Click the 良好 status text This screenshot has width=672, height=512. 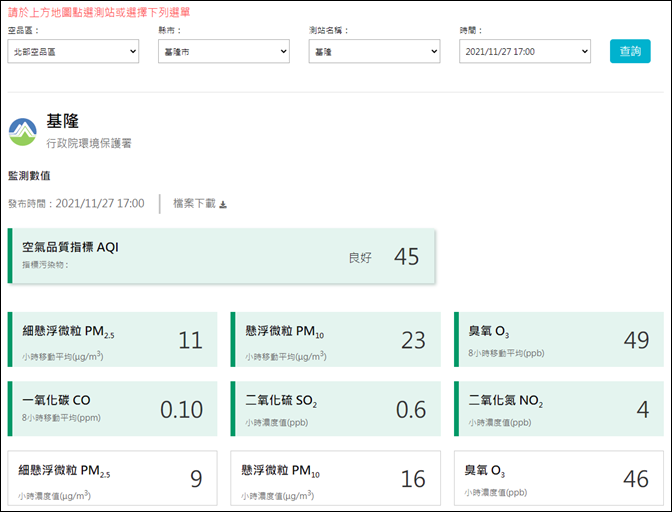(360, 257)
